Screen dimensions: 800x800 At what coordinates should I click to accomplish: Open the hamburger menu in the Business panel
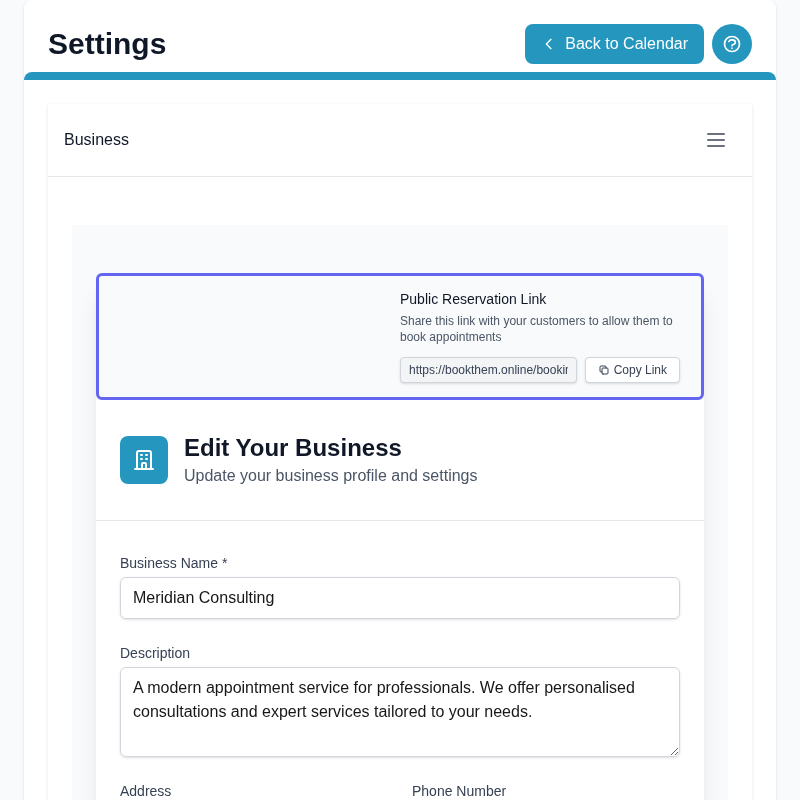pyautogui.click(x=716, y=140)
